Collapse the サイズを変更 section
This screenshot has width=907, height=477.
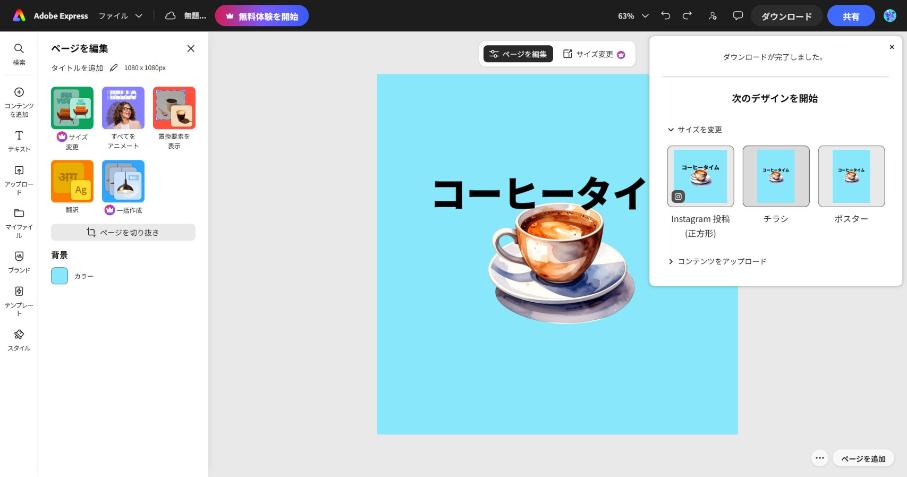[x=695, y=130]
